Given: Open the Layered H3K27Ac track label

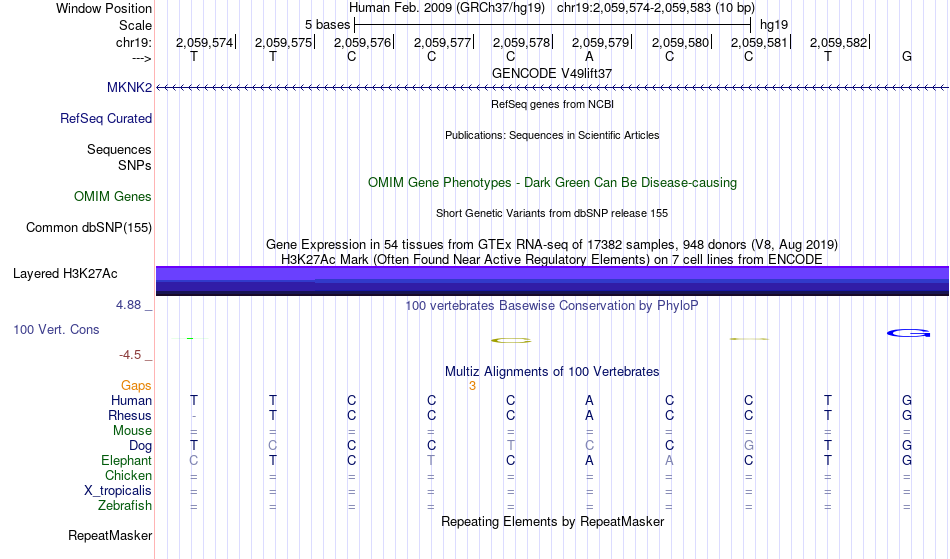Looking at the screenshot, I should coord(65,273).
